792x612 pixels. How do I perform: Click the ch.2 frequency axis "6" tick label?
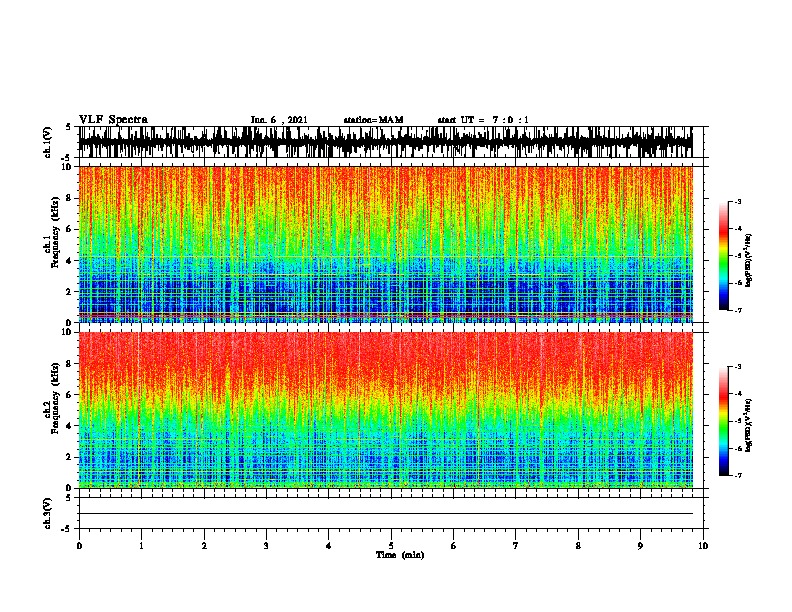pyautogui.click(x=70, y=395)
